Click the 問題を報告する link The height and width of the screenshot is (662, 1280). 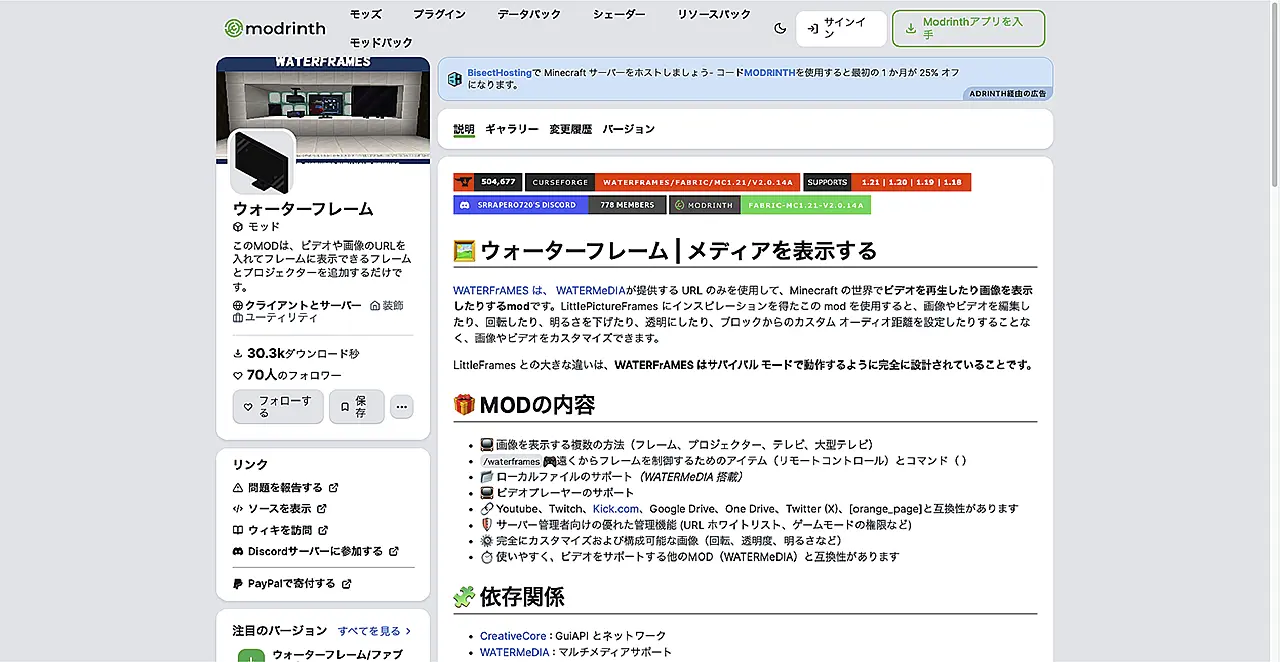285,488
